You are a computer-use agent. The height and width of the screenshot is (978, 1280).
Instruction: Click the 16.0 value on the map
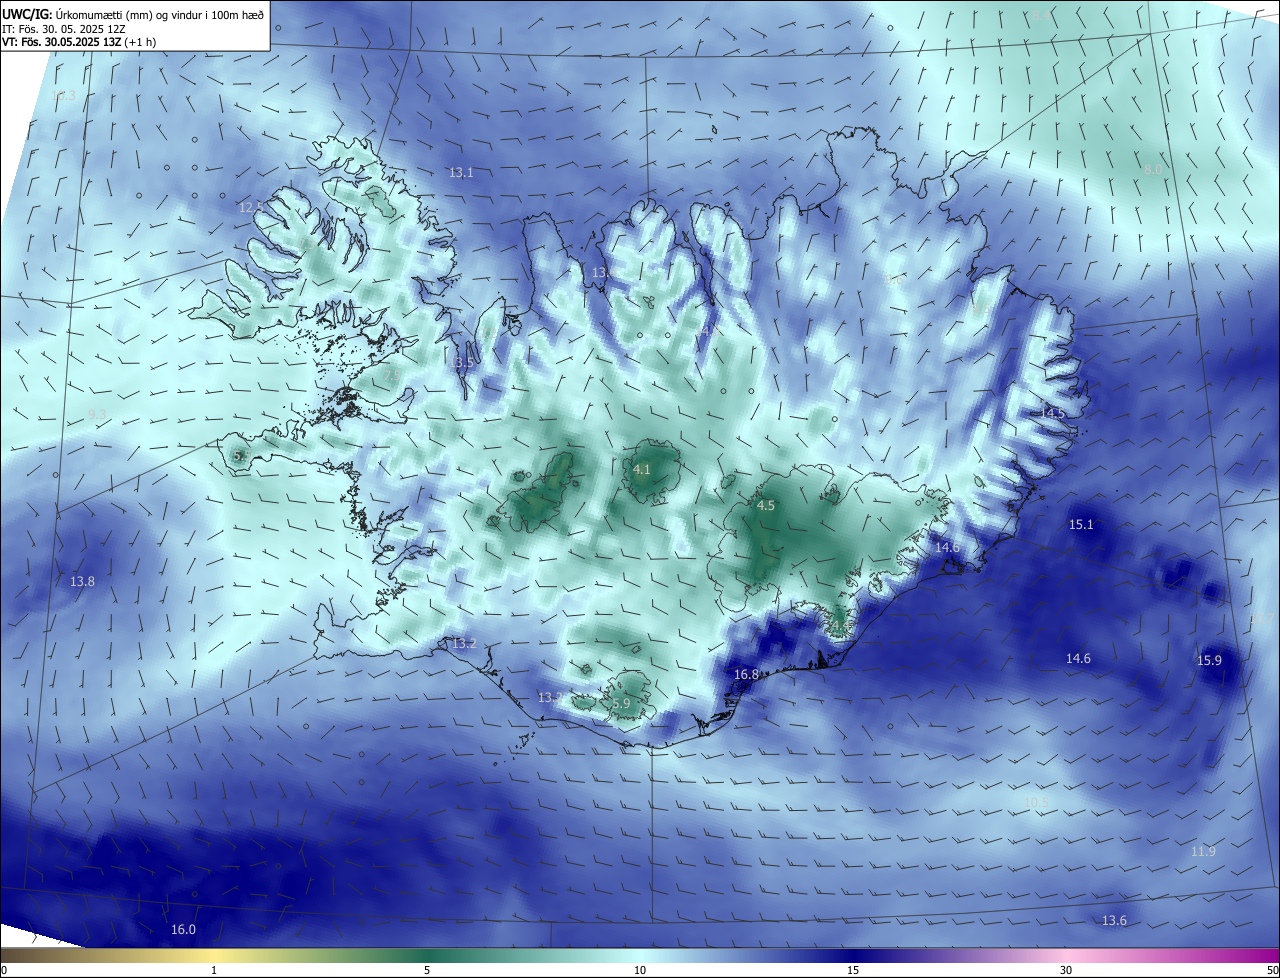pyautogui.click(x=183, y=930)
